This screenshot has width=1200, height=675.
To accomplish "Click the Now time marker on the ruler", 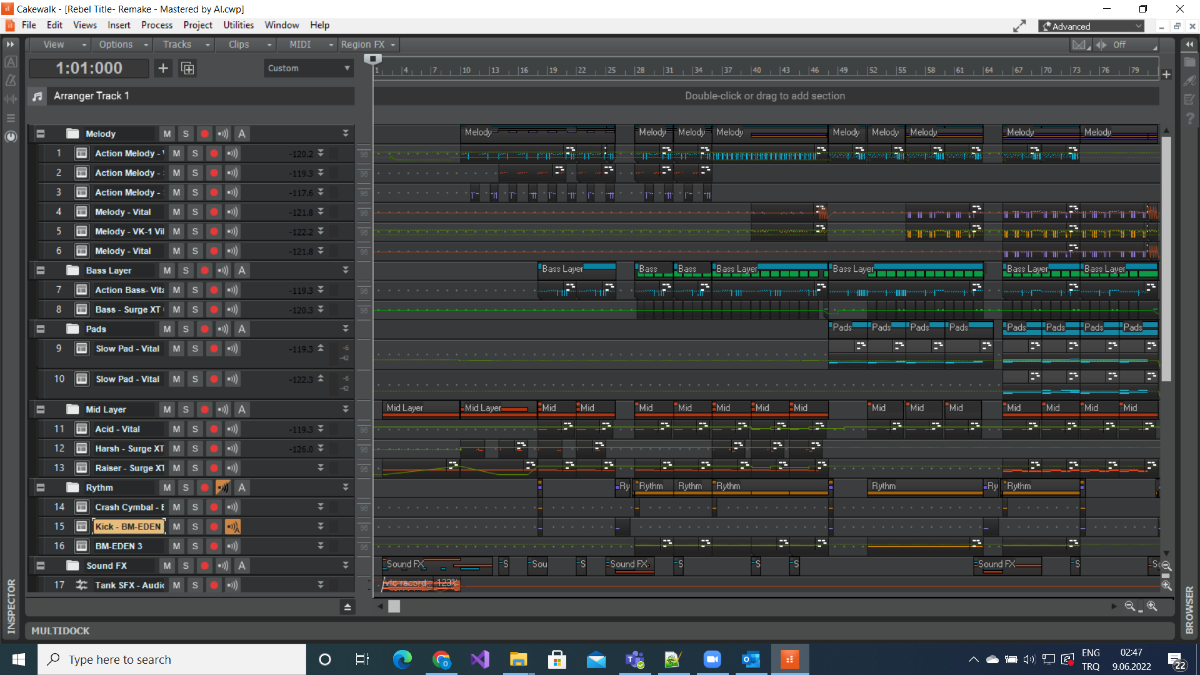I will [x=373, y=59].
